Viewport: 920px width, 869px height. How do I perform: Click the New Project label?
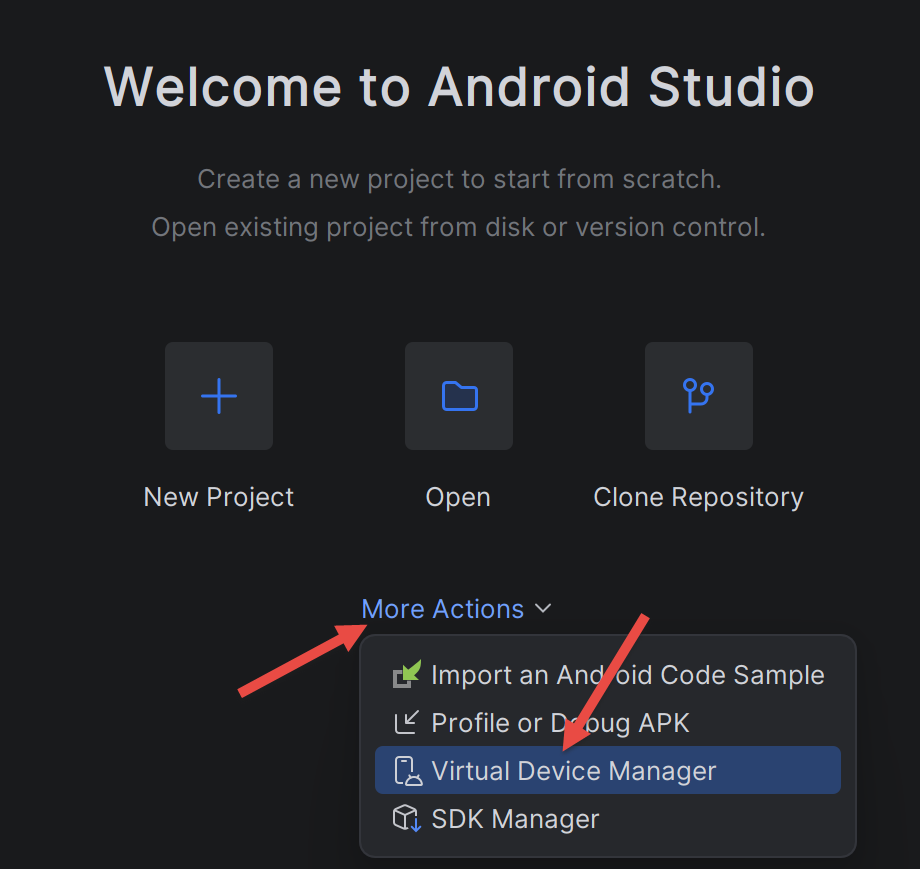[218, 498]
